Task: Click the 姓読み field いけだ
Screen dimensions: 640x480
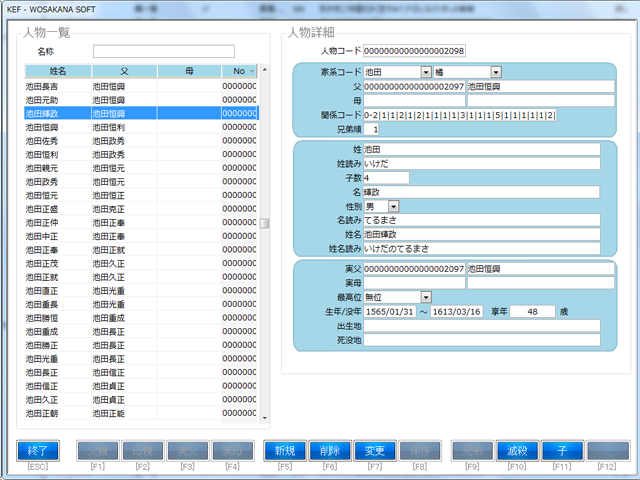Action: tap(482, 164)
